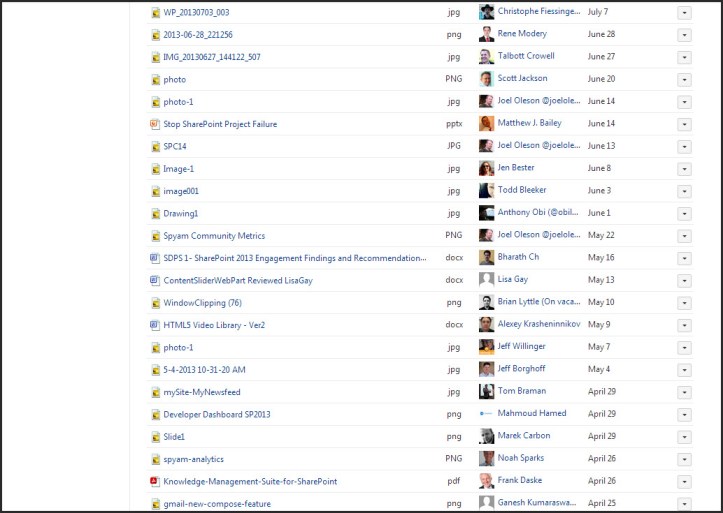
Task: Click Lisa Gay's placeholder avatar
Action: 486,280
